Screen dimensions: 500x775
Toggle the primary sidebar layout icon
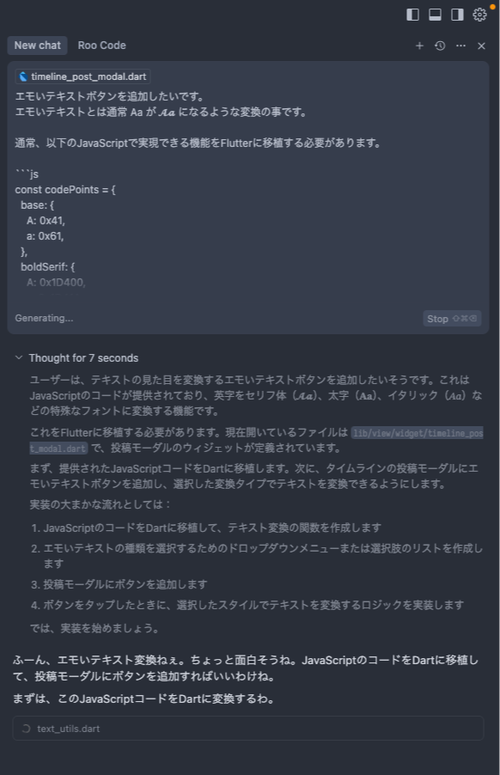pyautogui.click(x=413, y=14)
